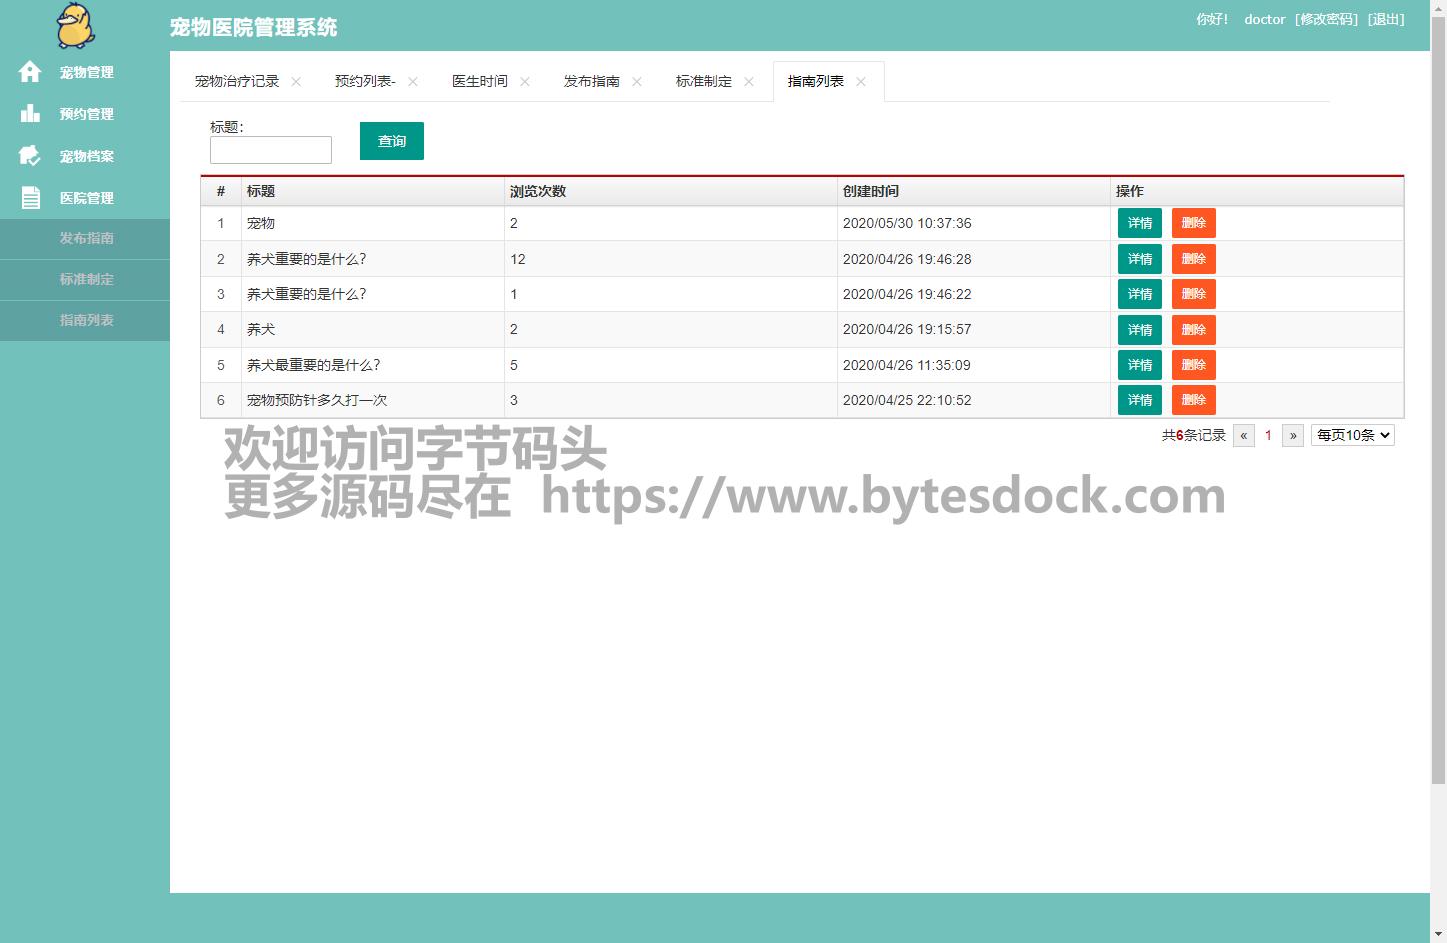Click the document icon for 医院管理
This screenshot has width=1447, height=943.
pyautogui.click(x=30, y=198)
